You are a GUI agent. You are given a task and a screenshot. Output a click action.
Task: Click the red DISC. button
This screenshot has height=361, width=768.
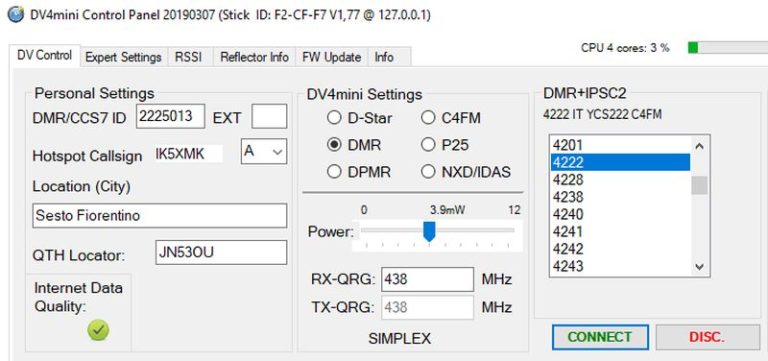707,337
